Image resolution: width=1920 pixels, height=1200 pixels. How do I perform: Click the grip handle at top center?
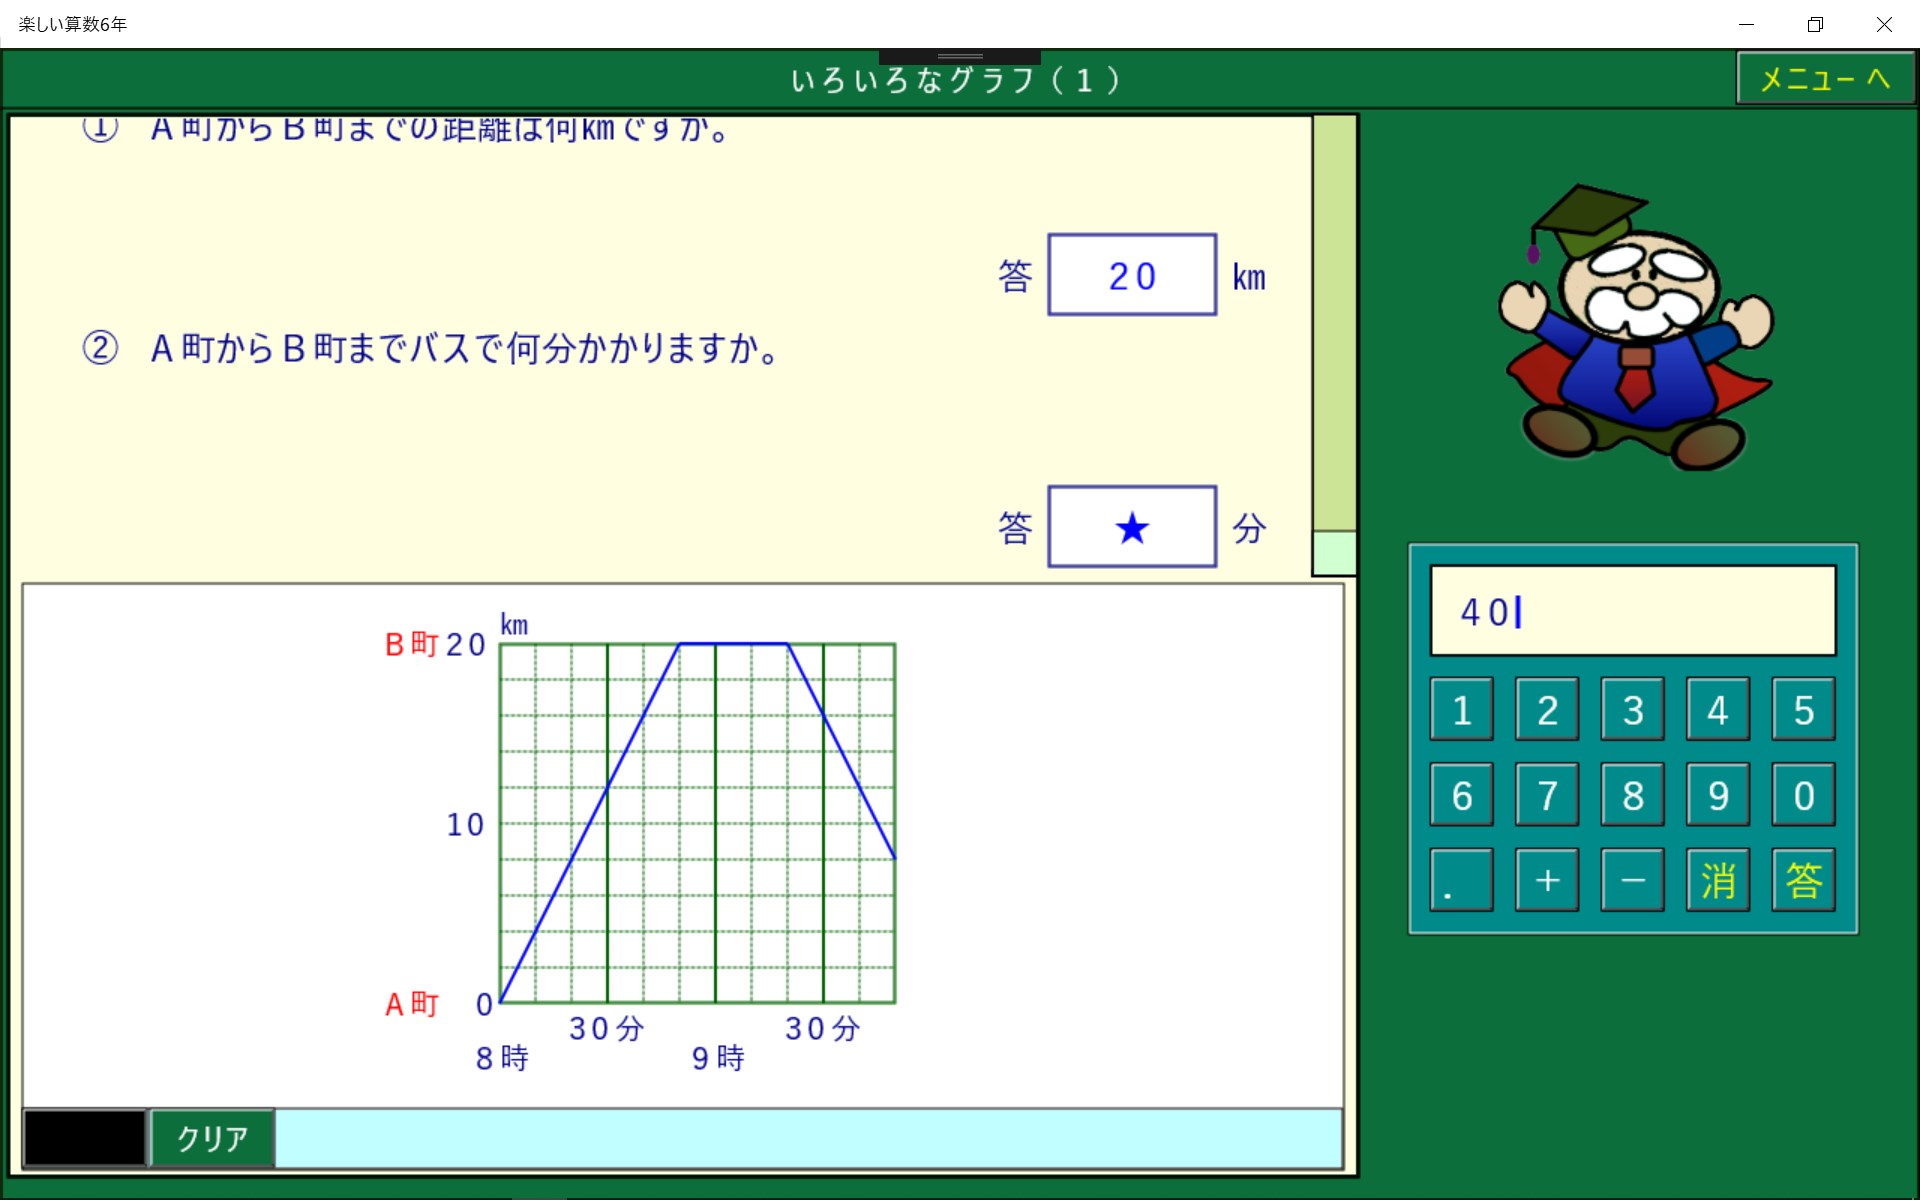pyautogui.click(x=960, y=57)
